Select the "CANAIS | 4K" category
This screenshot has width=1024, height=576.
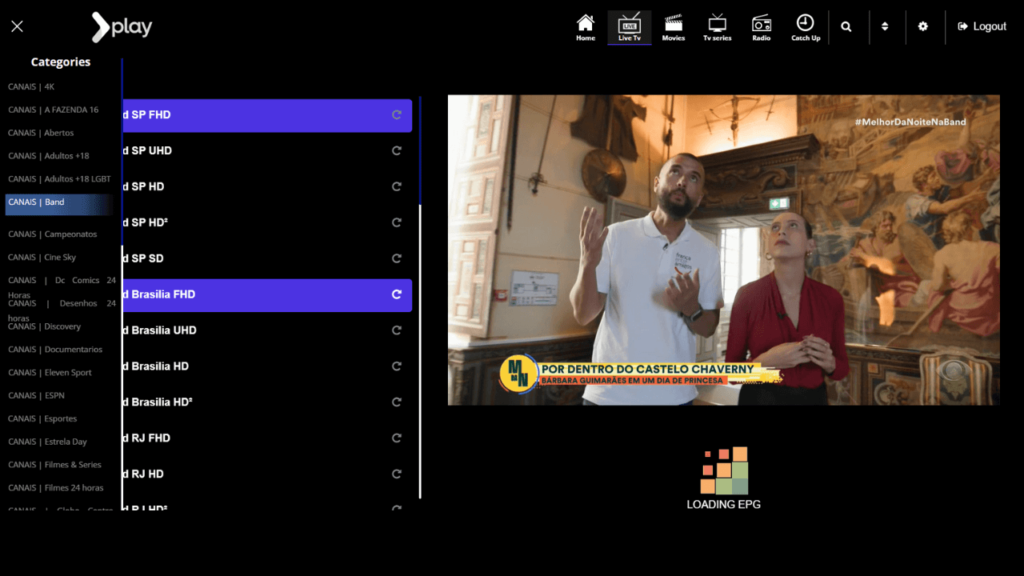[30, 87]
